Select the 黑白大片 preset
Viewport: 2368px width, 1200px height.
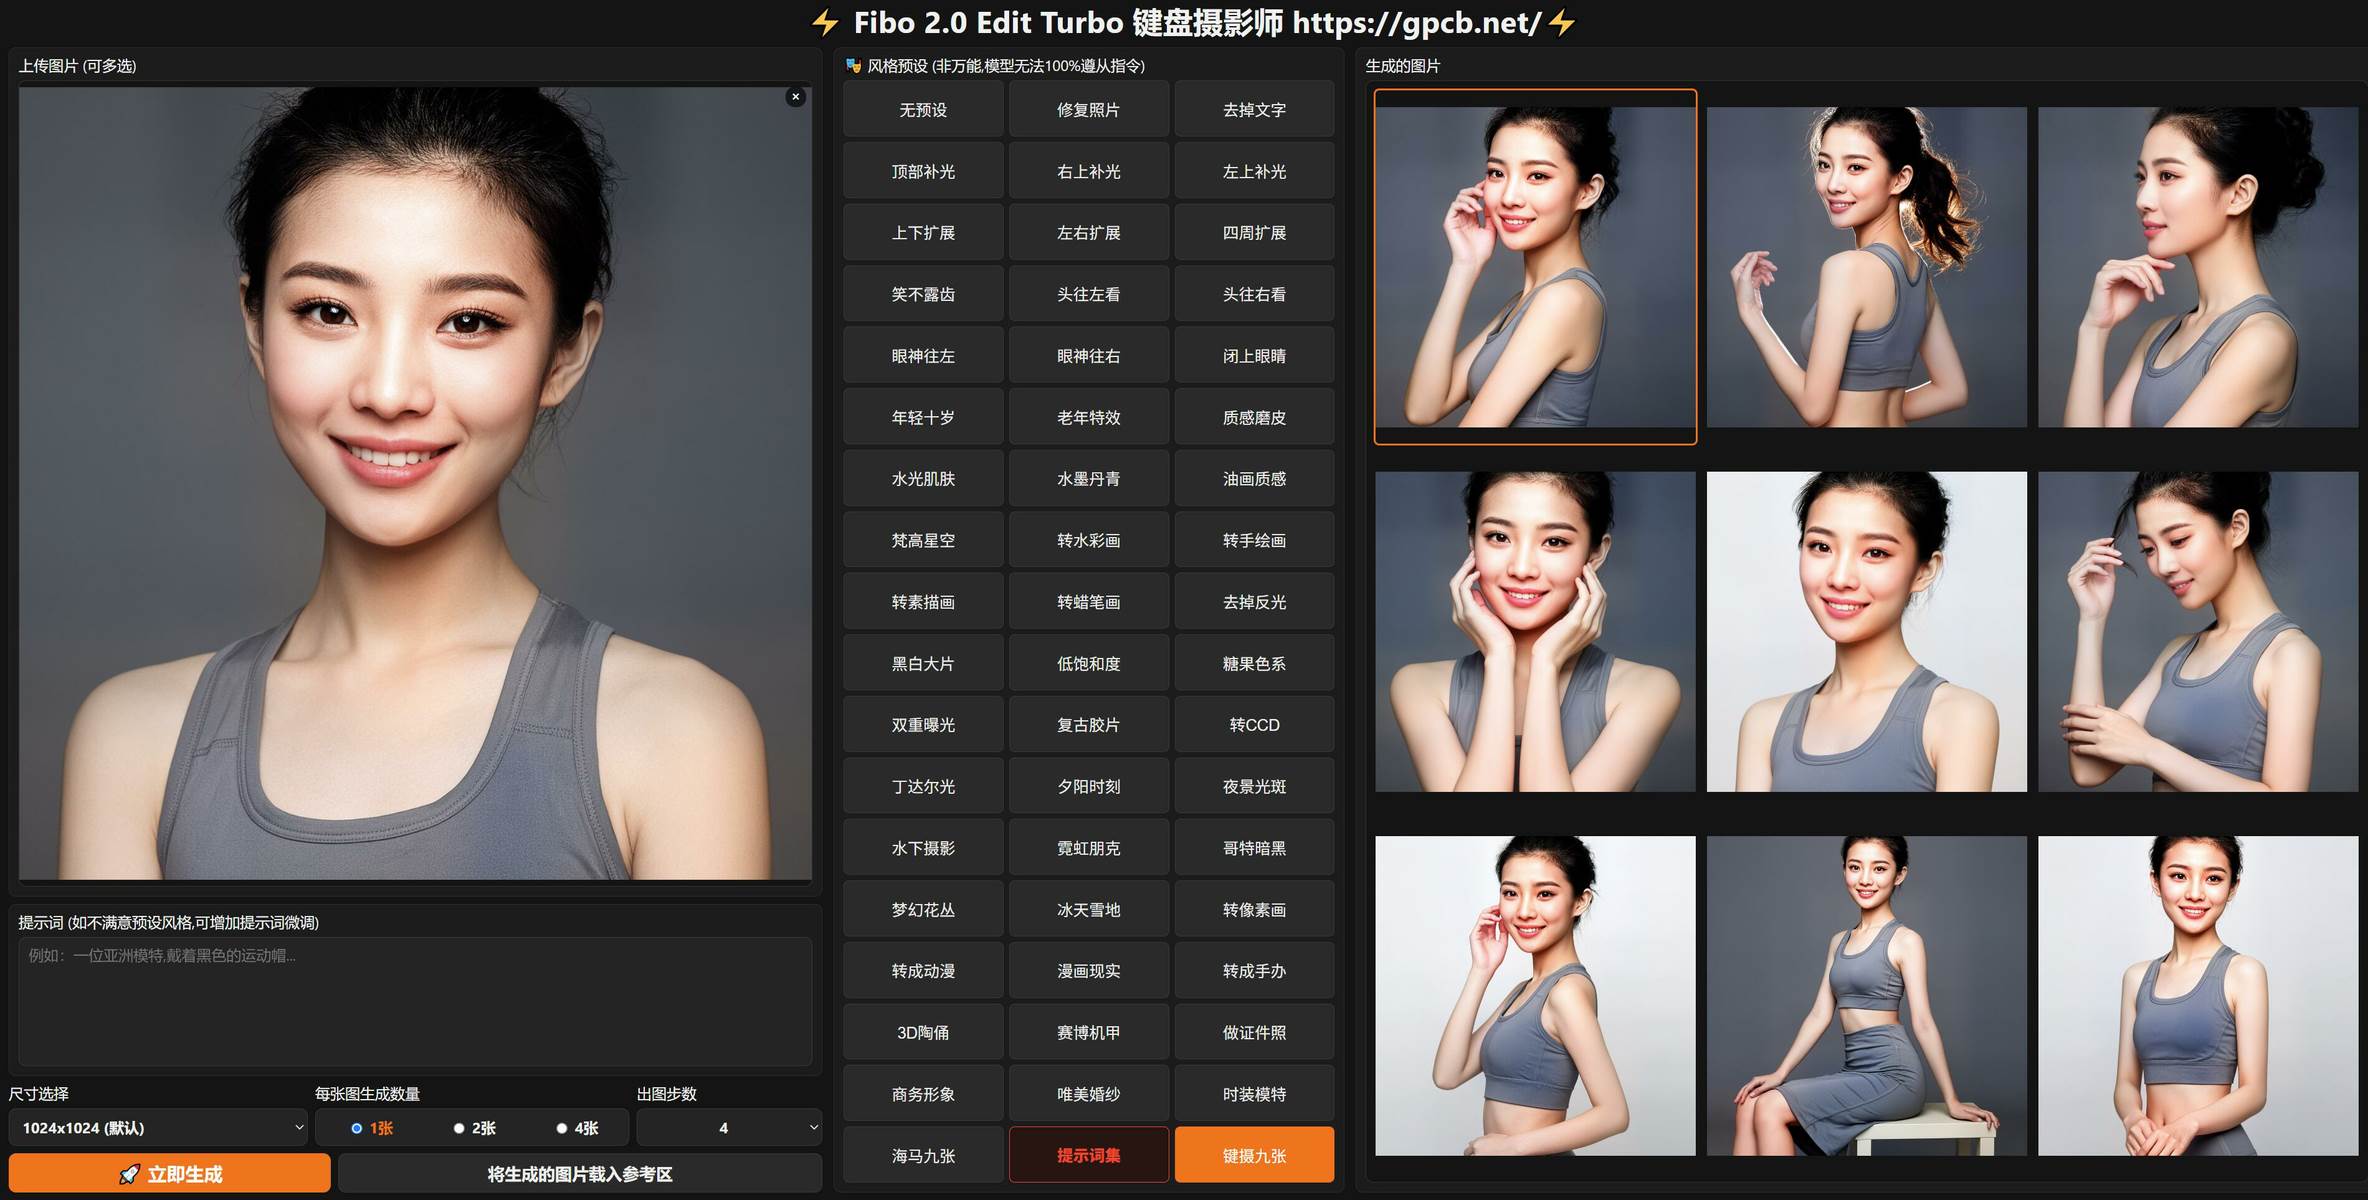(x=923, y=664)
